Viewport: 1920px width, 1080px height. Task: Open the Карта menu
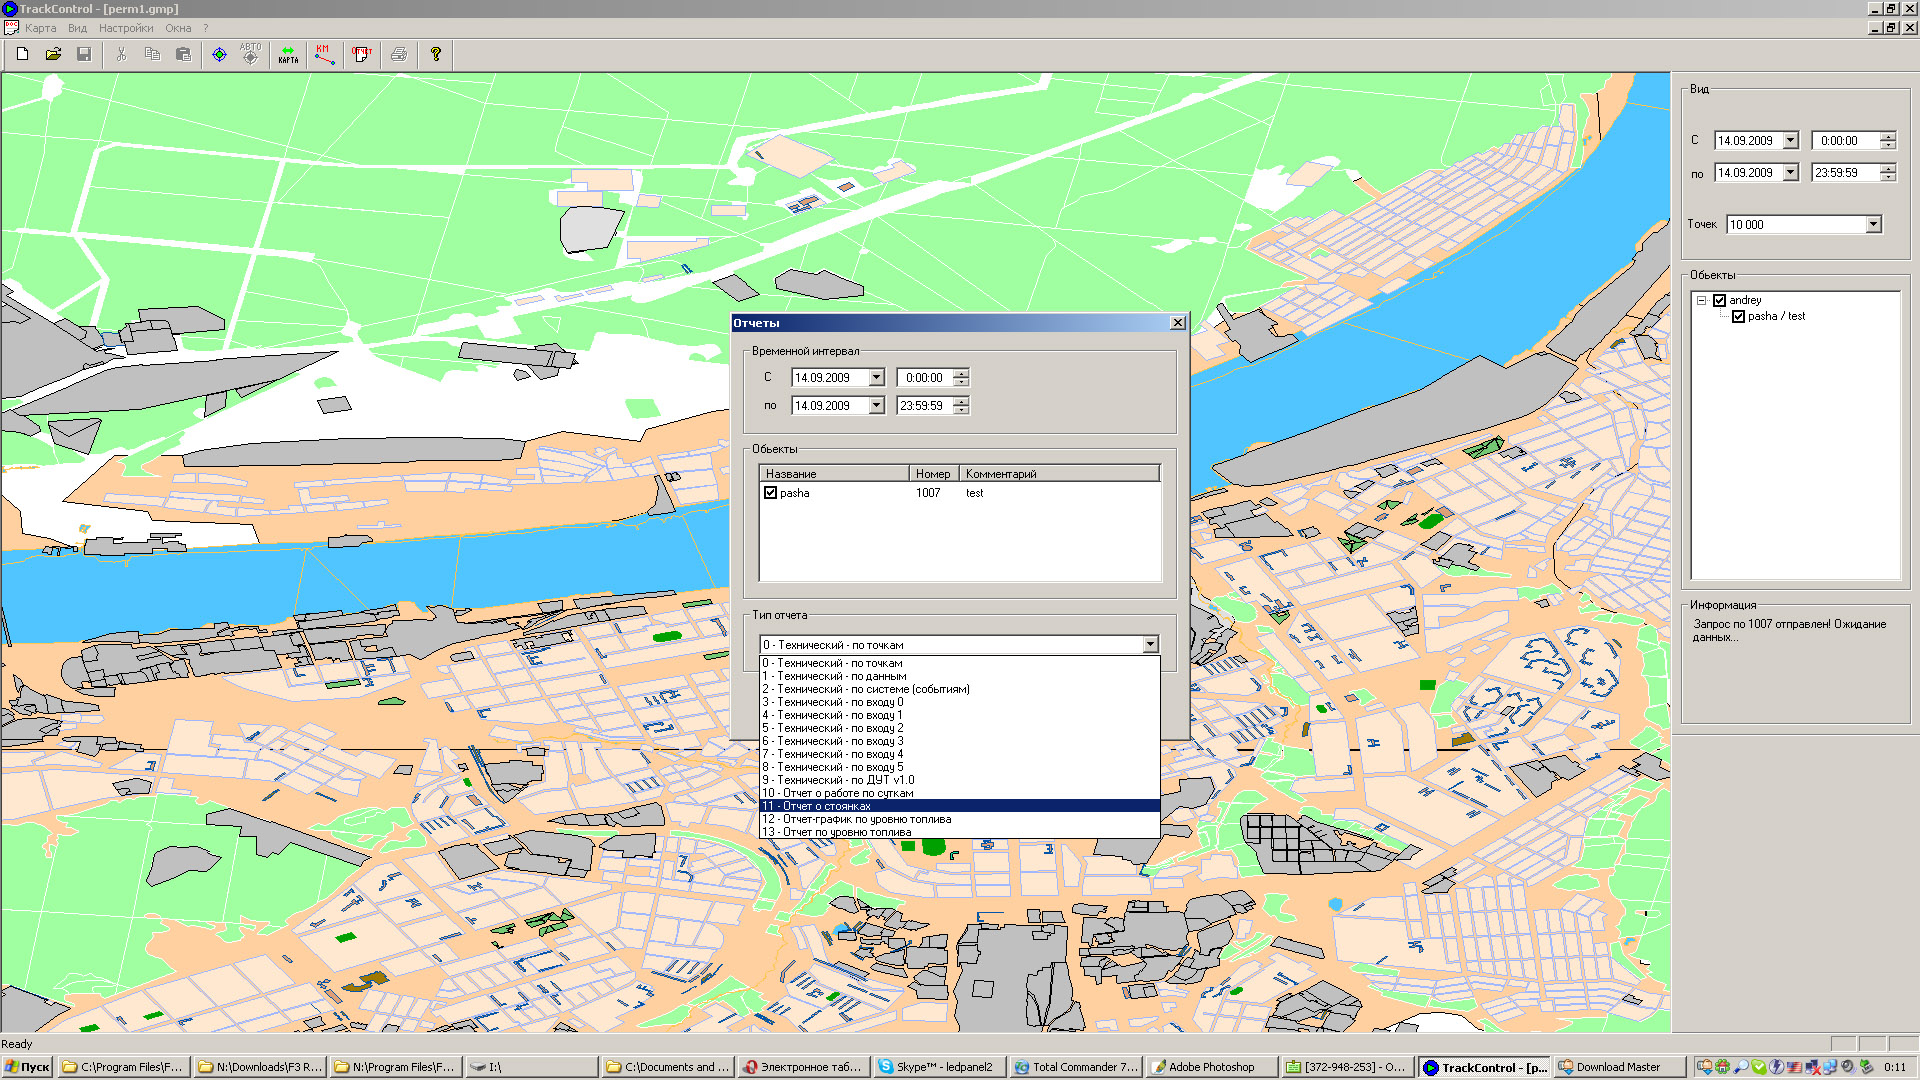coord(40,28)
